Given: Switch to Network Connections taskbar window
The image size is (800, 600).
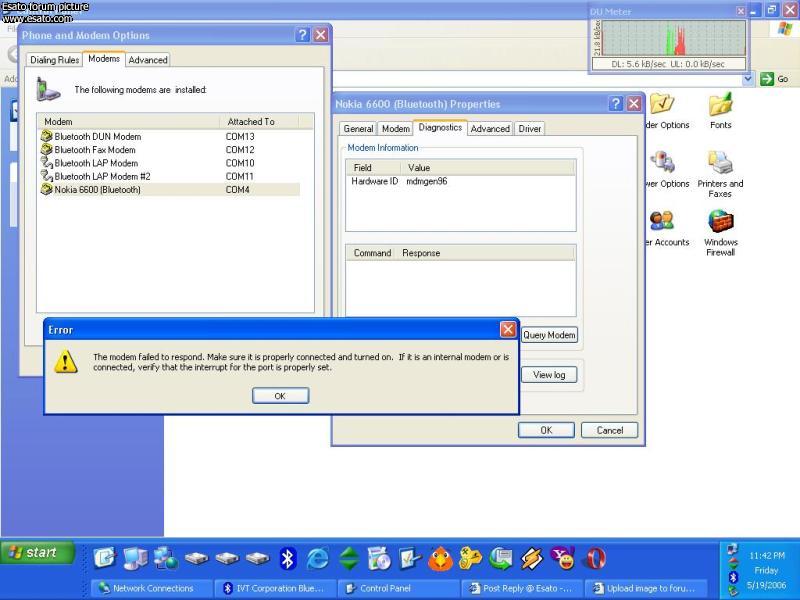Looking at the screenshot, I should (x=152, y=588).
